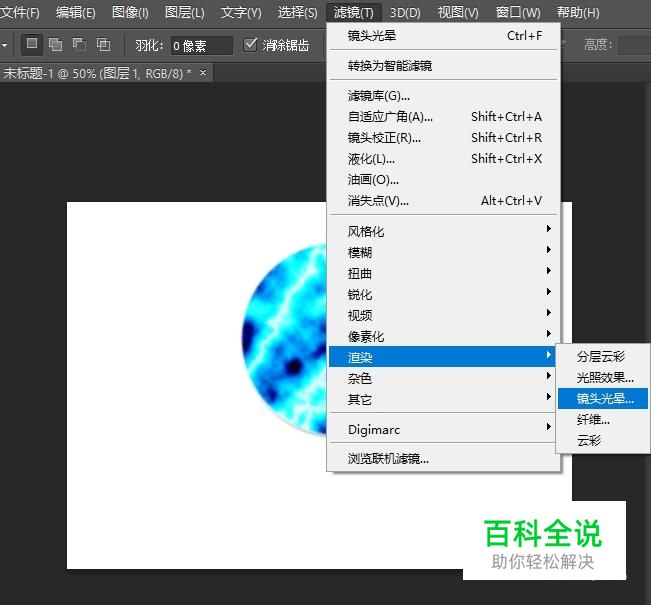Image resolution: width=651 pixels, height=605 pixels.
Task: Select 光照效果... in render submenu
Action: (x=603, y=377)
